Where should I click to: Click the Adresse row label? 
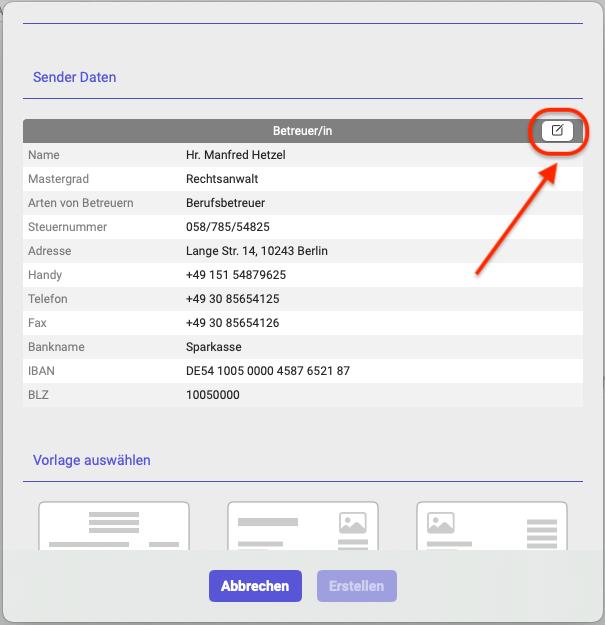(x=49, y=251)
